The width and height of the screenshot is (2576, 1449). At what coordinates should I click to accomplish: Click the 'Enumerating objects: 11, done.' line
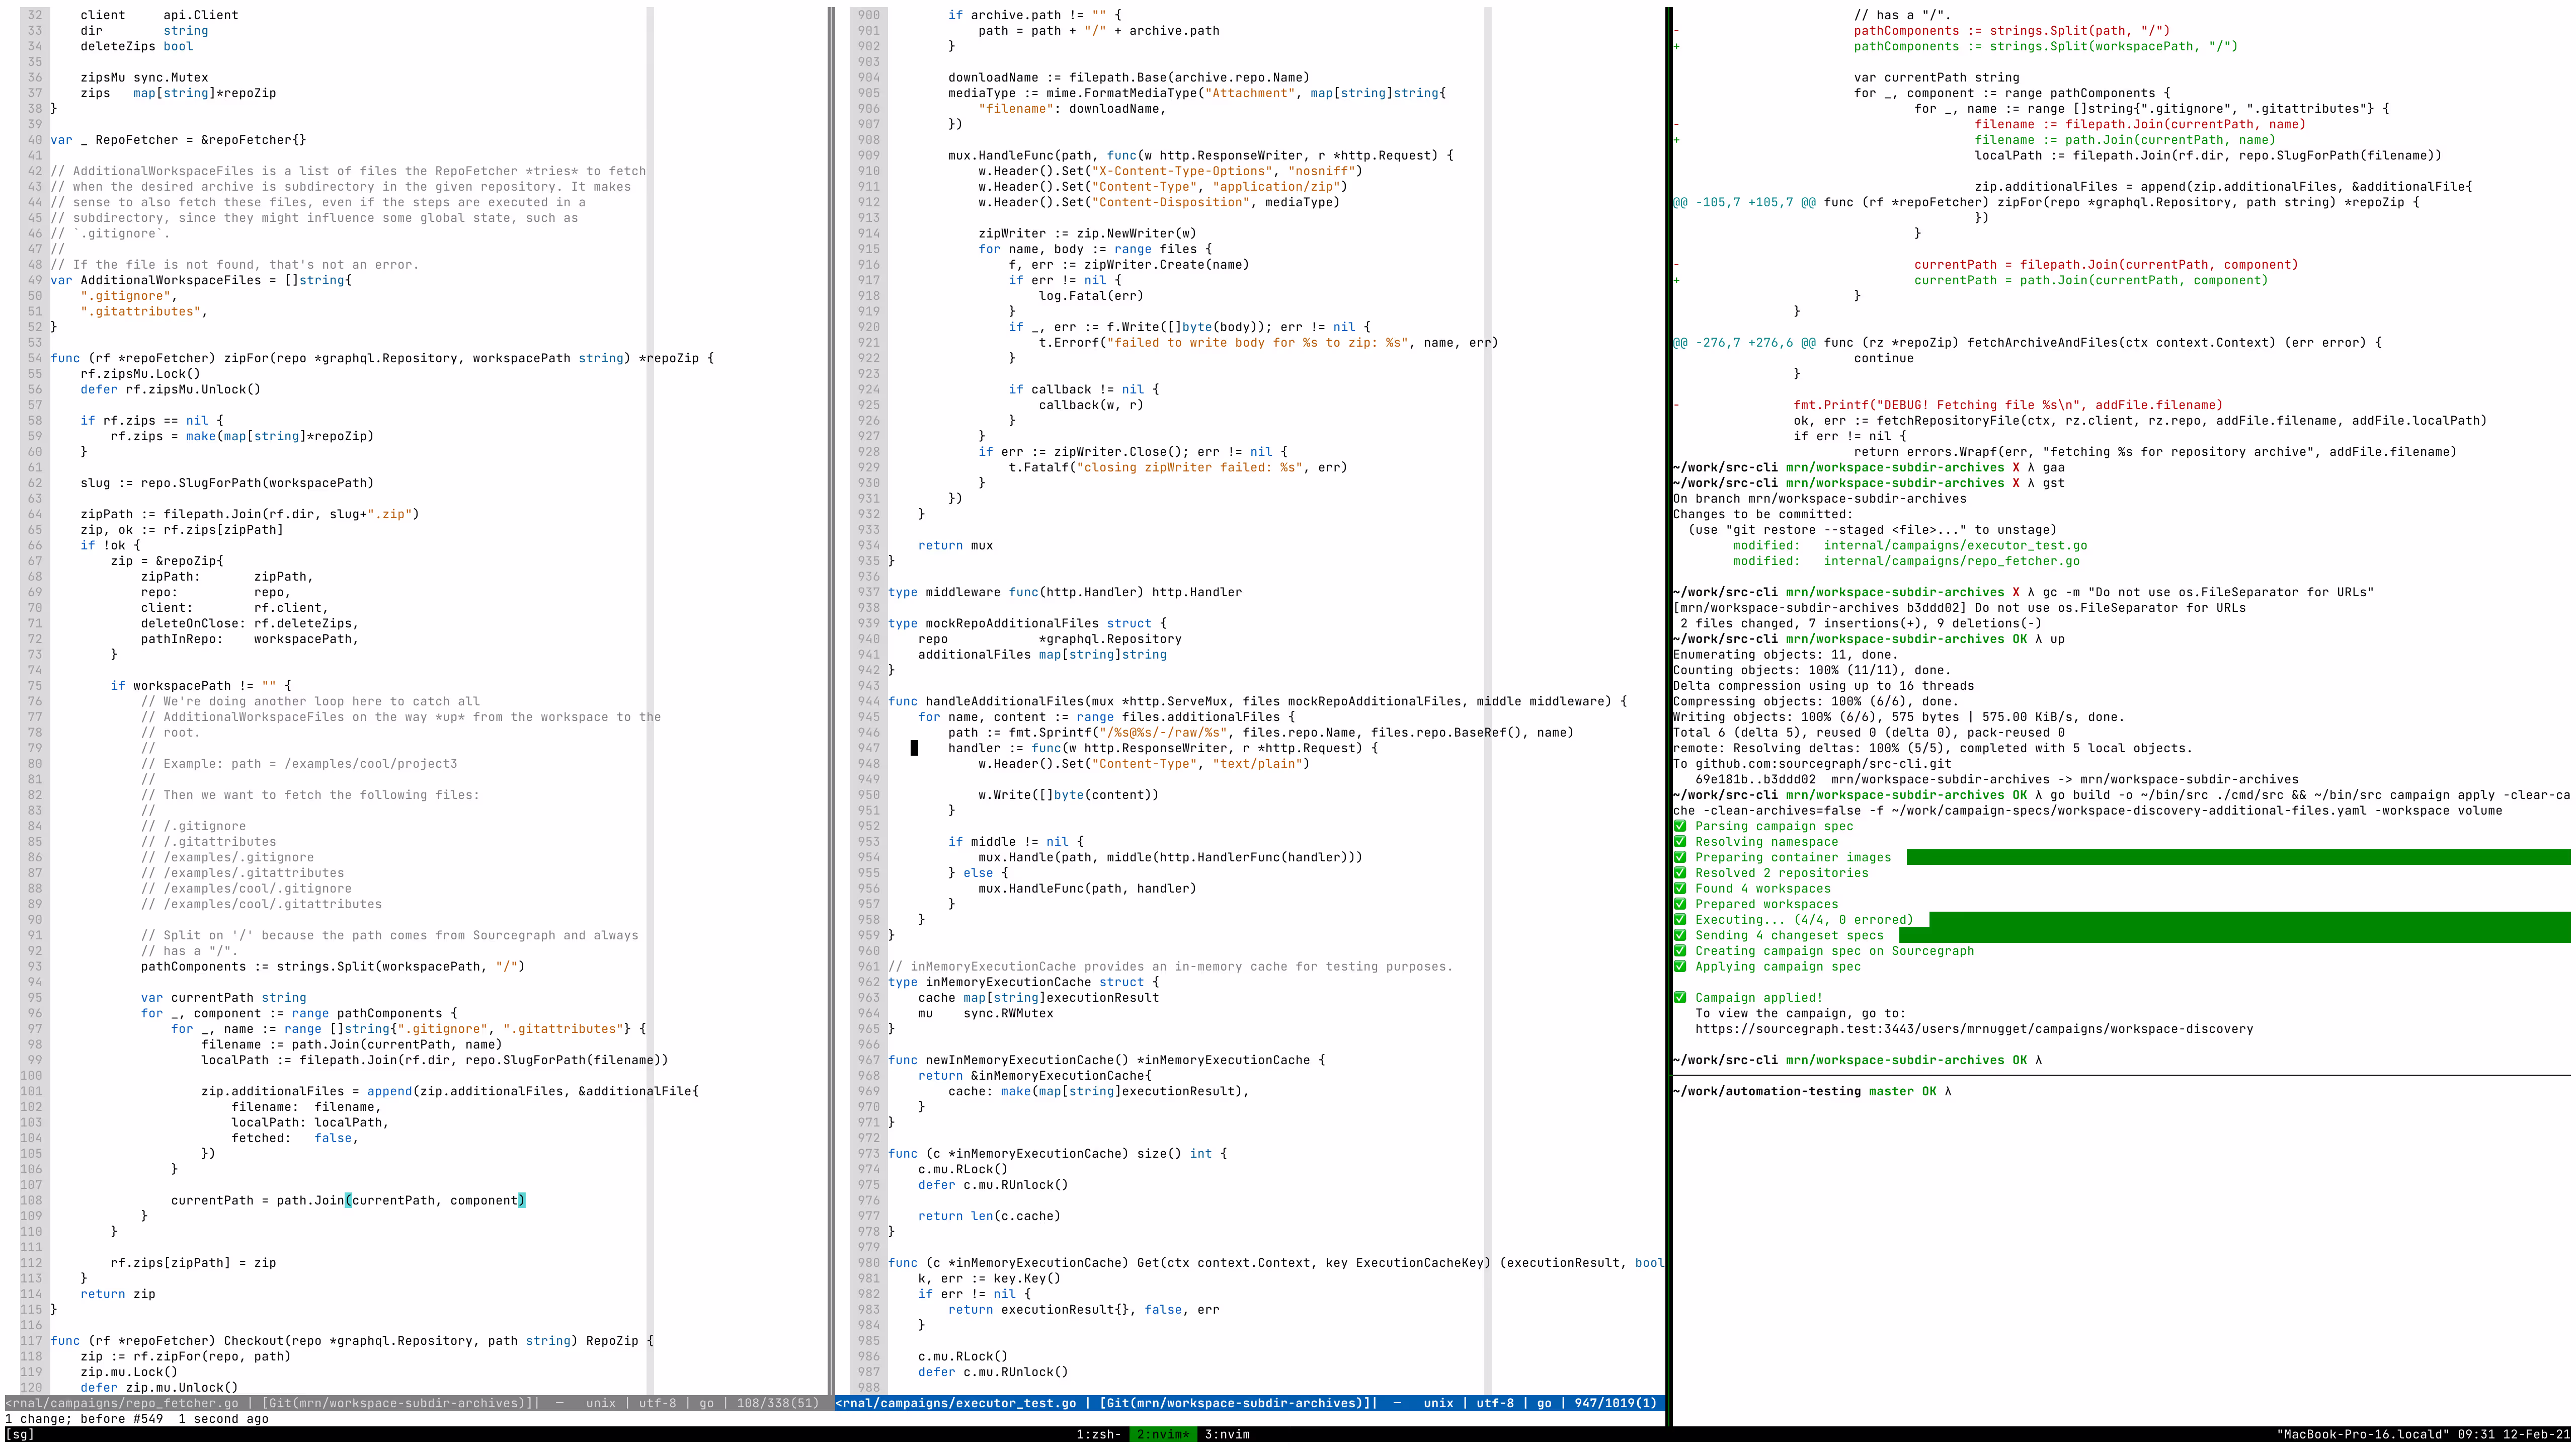tap(1785, 655)
